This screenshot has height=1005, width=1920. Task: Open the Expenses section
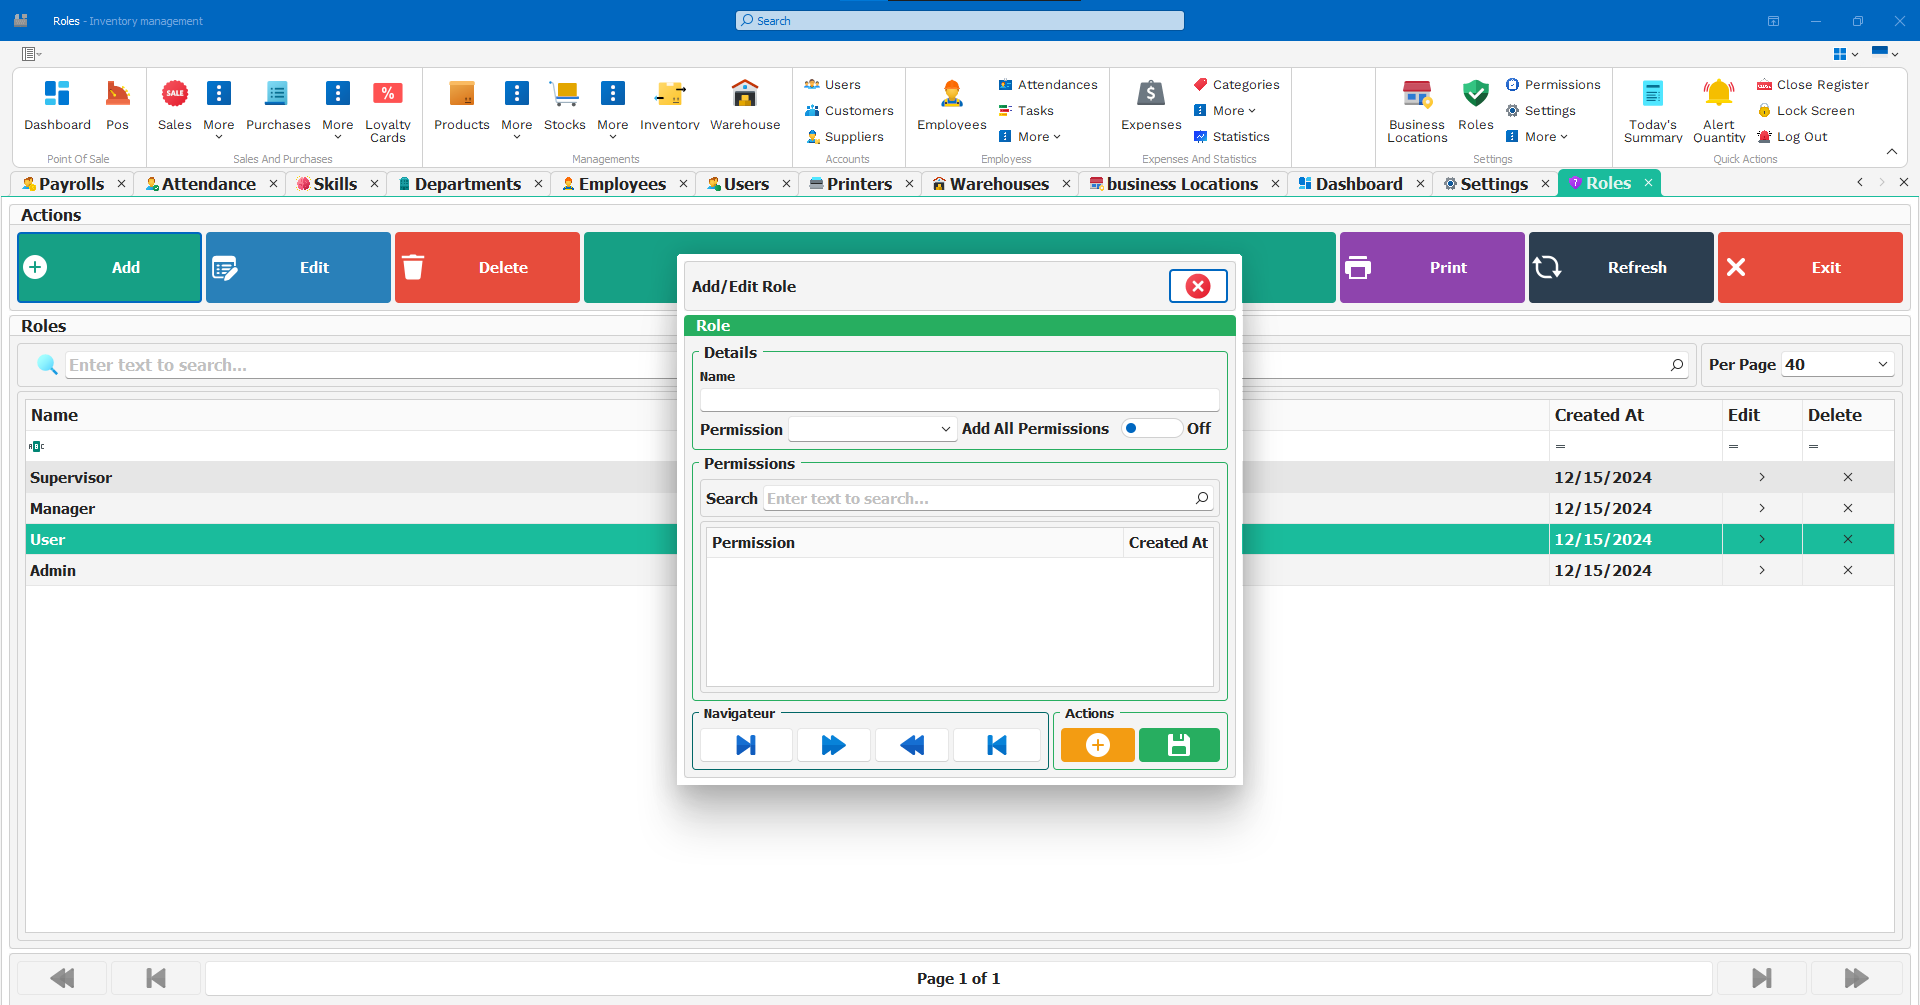(x=1151, y=107)
